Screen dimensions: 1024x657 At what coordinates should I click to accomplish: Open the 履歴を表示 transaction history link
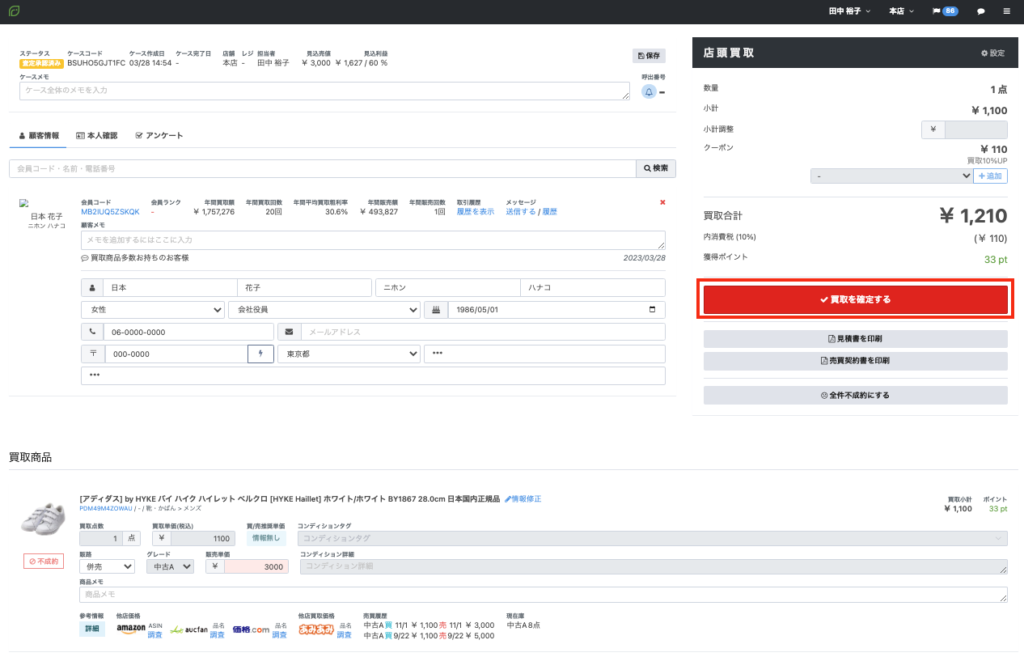coord(475,212)
